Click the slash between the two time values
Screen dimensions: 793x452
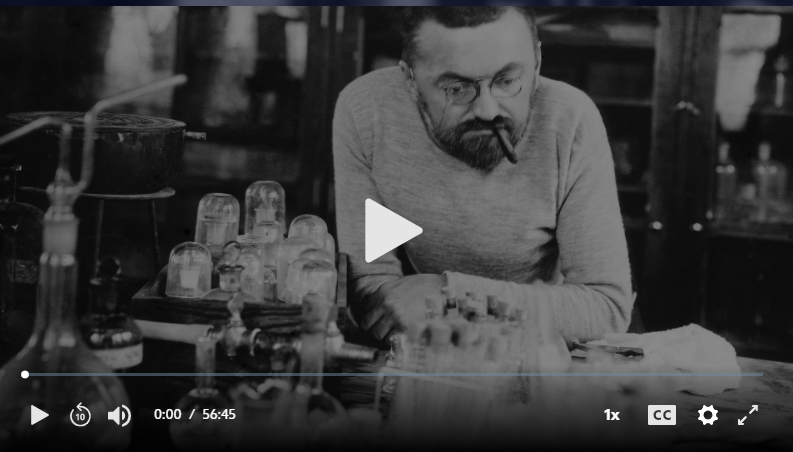[x=192, y=415]
